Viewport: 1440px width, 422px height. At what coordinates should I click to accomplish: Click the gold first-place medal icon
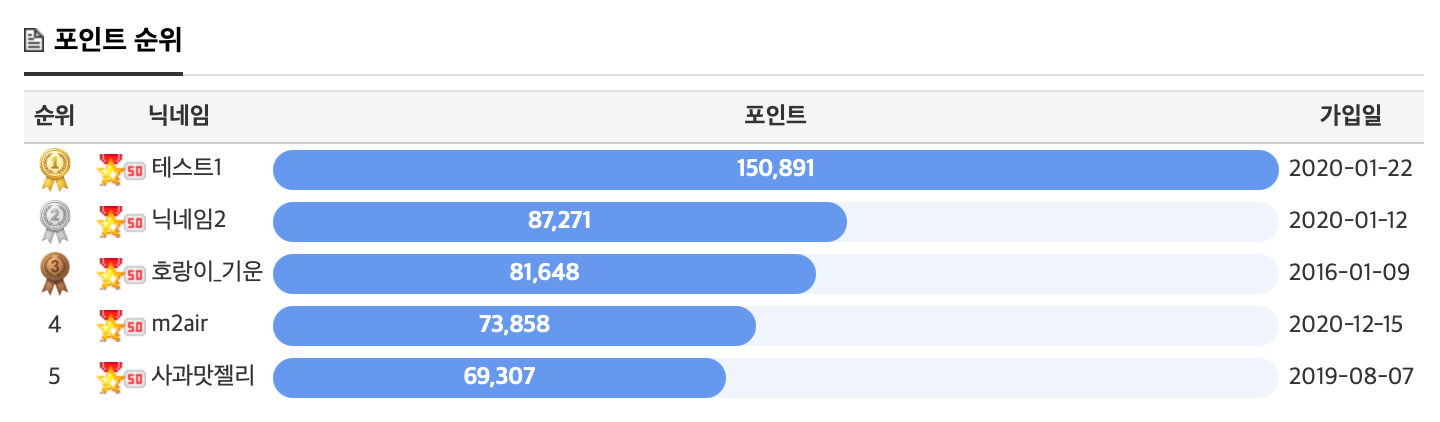point(54,169)
